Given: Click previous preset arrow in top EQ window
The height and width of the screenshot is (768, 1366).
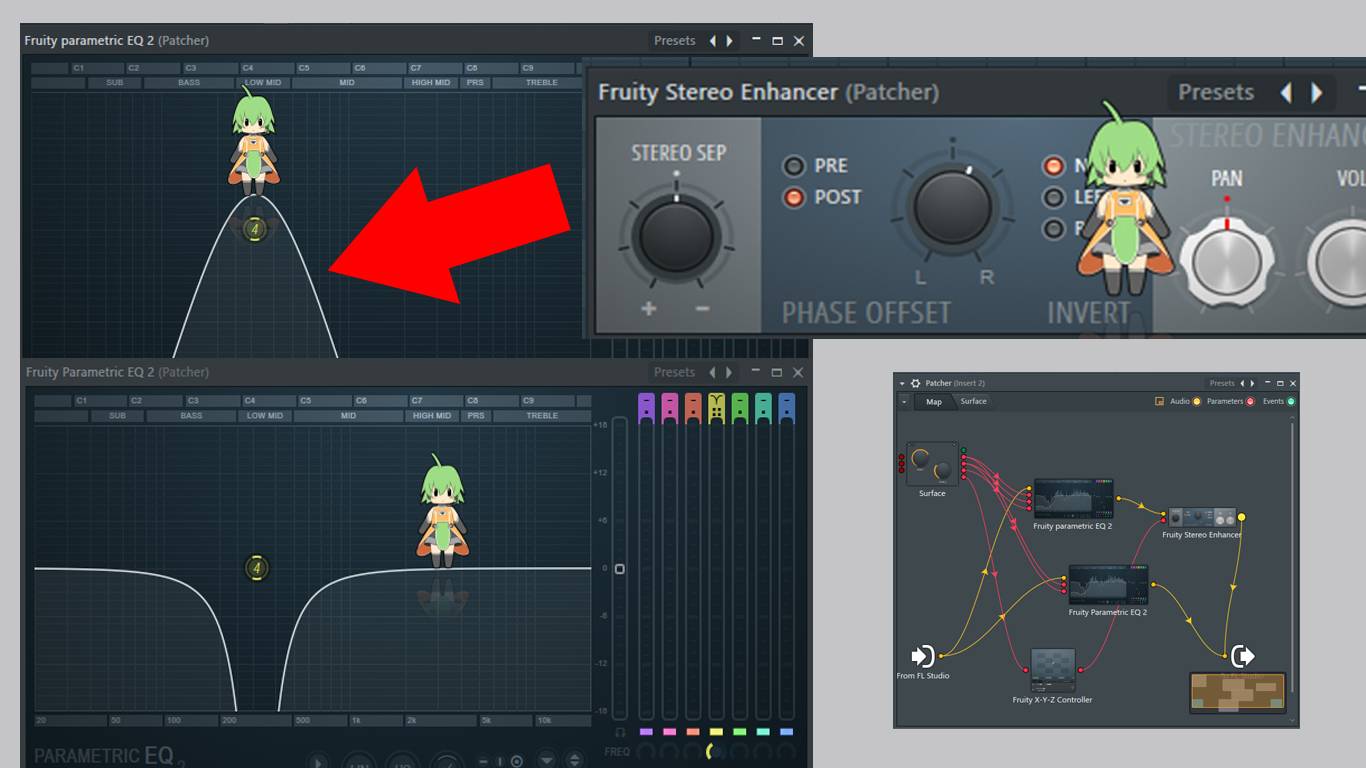Looking at the screenshot, I should 712,41.
